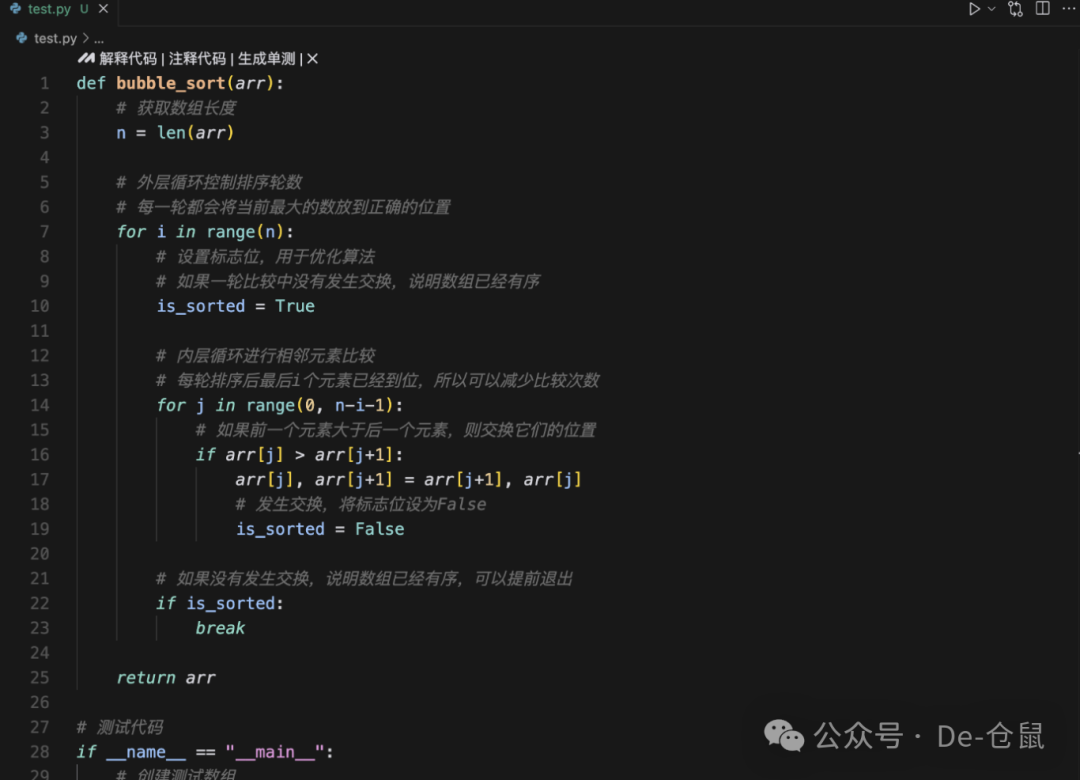
Task: Click the Python file icon in tab
Action: 15,9
